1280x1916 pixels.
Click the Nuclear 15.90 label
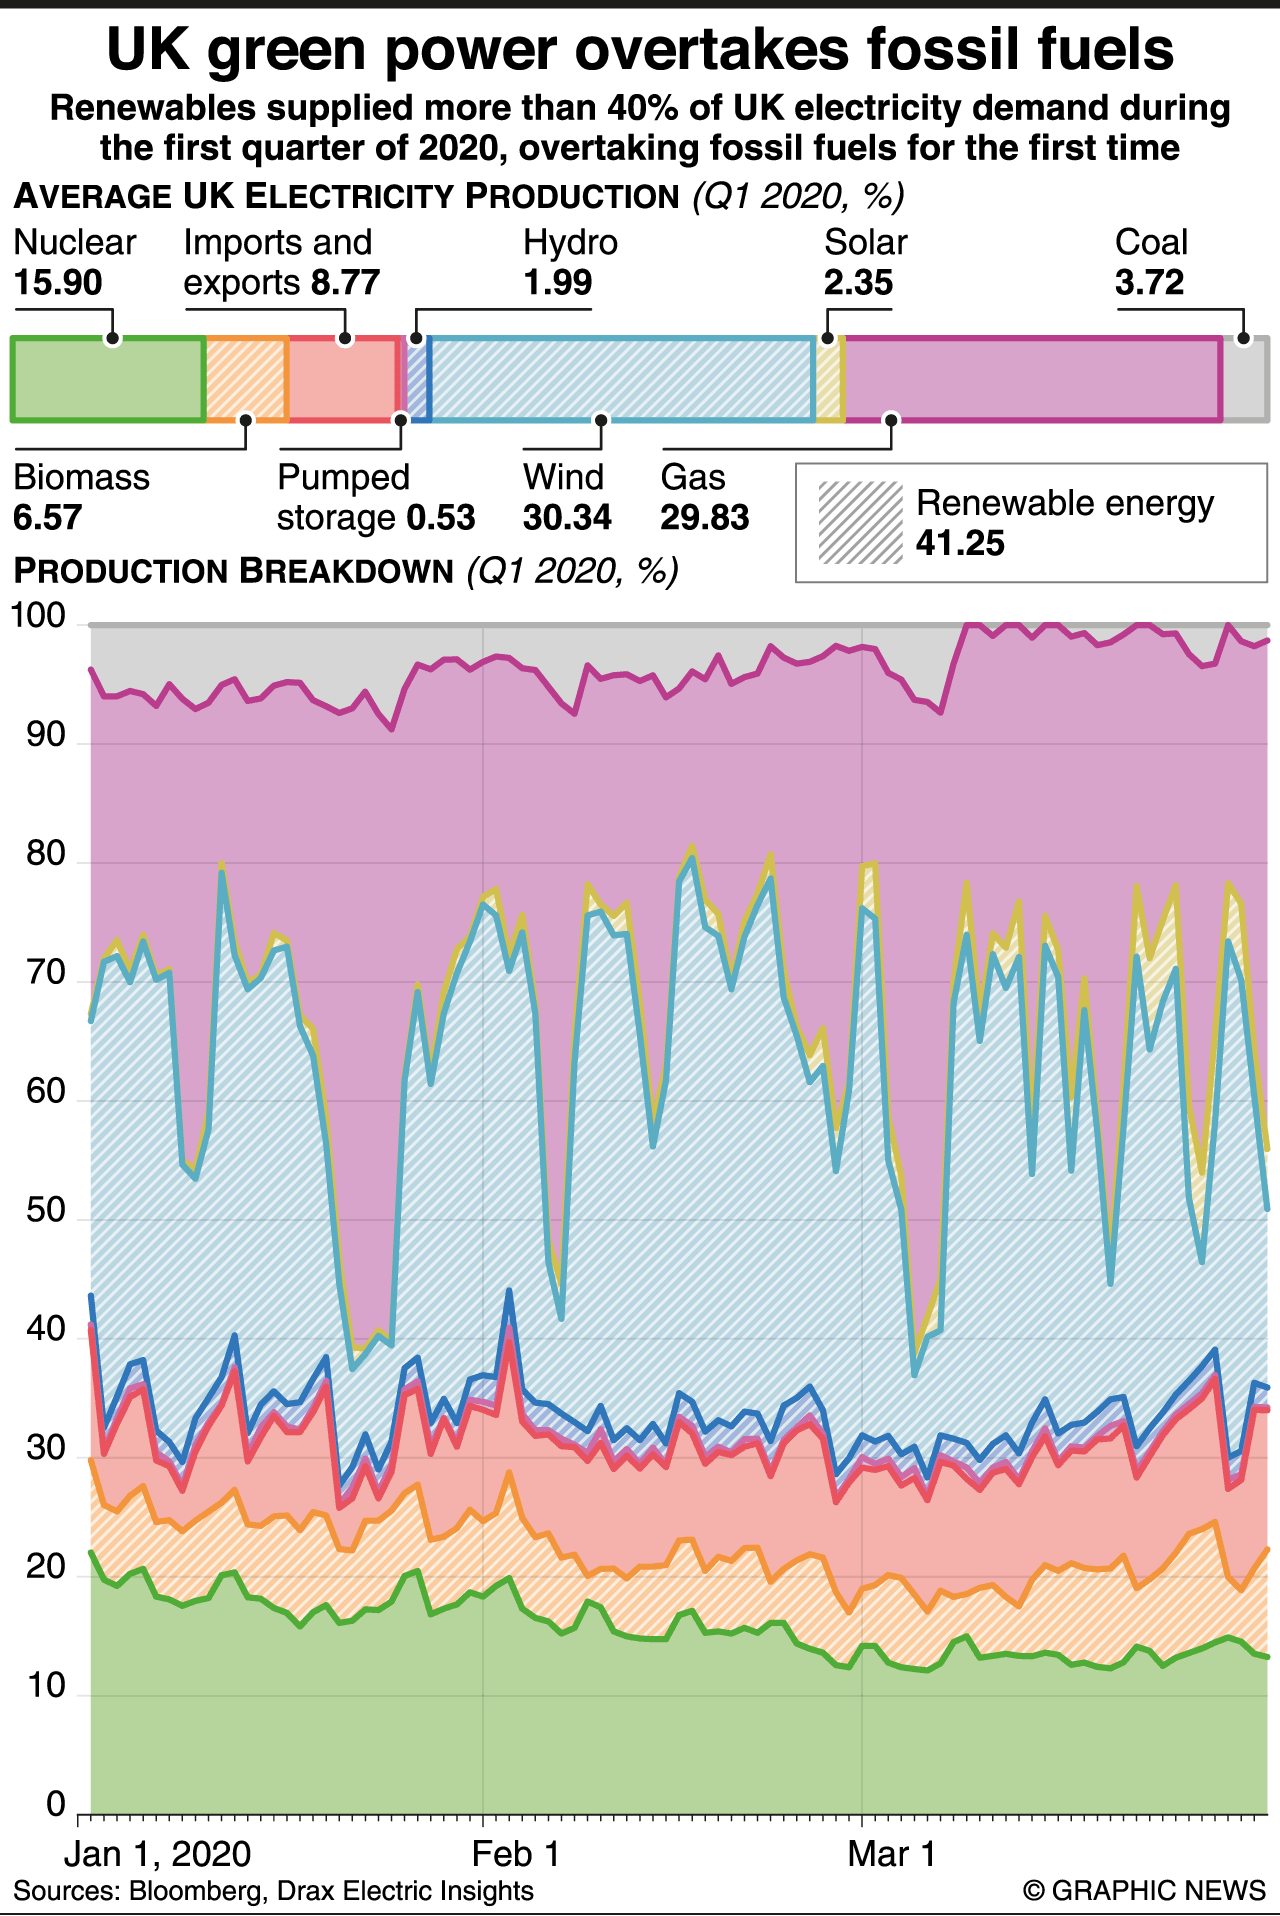74,263
